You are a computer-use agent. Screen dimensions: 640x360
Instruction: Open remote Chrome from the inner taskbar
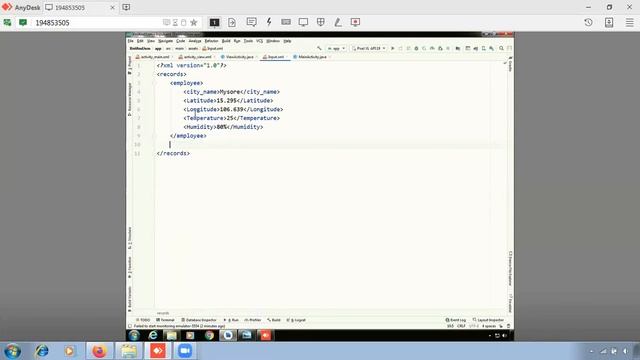[x=209, y=336]
